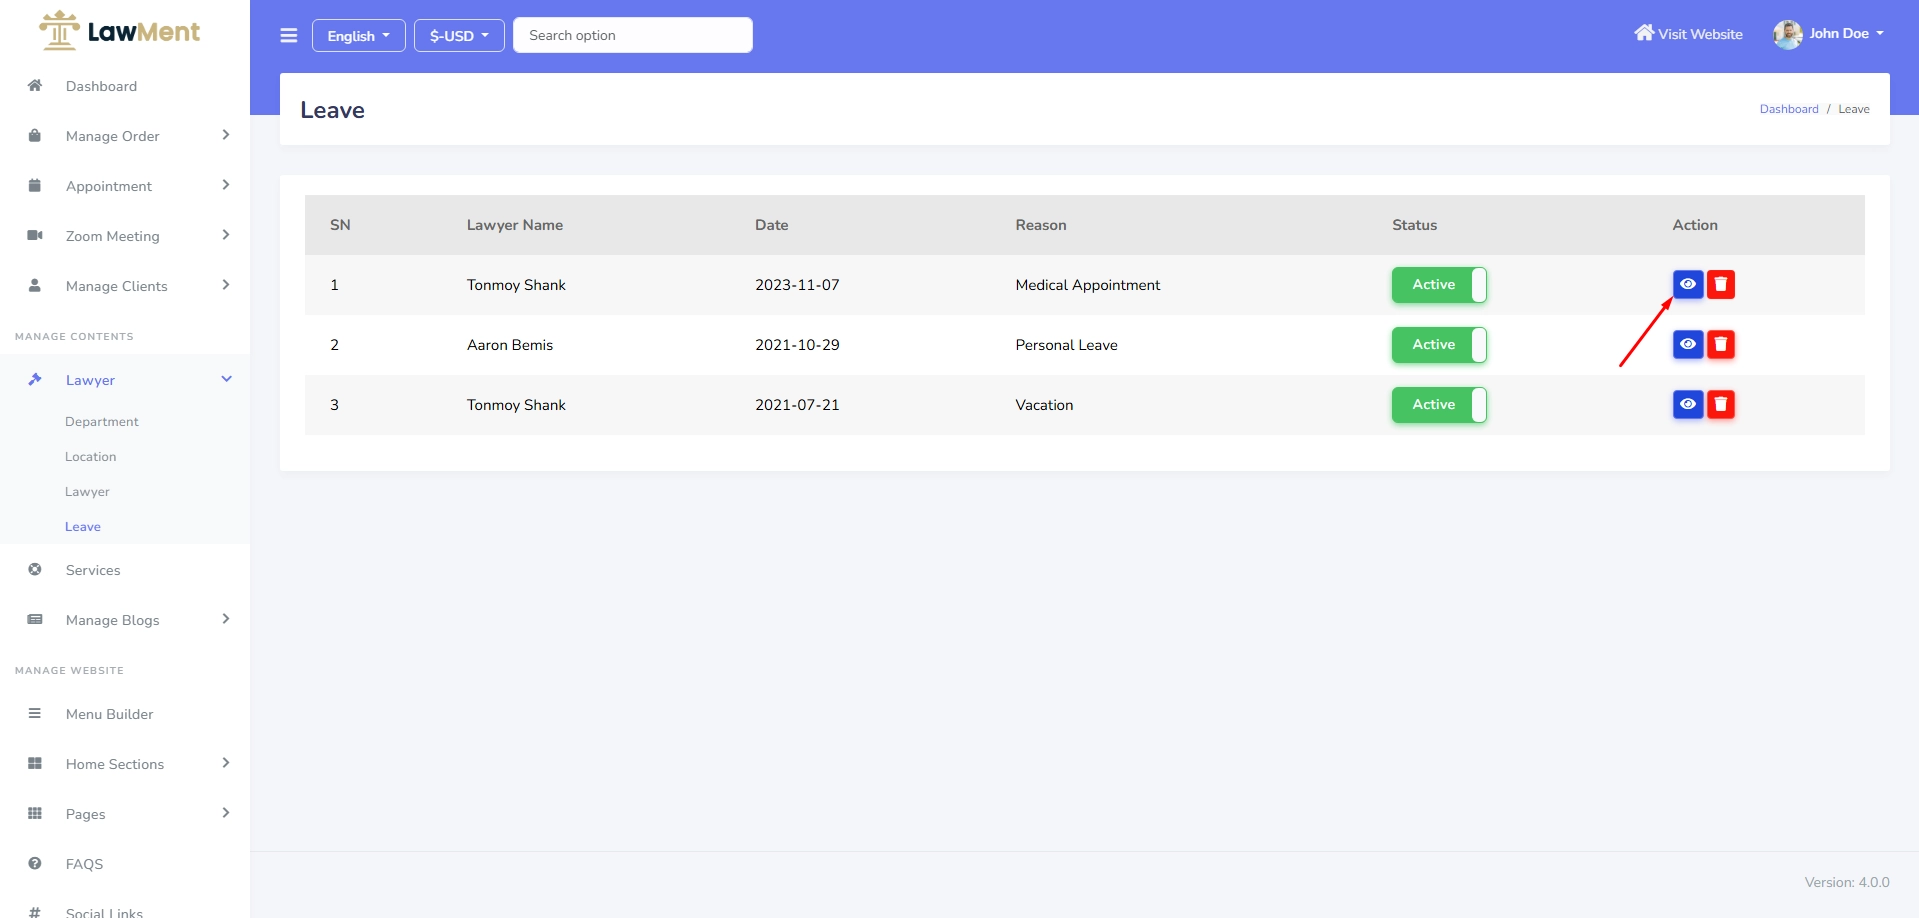Click the hamburger menu toggle icon
The image size is (1919, 918).
pyautogui.click(x=289, y=36)
